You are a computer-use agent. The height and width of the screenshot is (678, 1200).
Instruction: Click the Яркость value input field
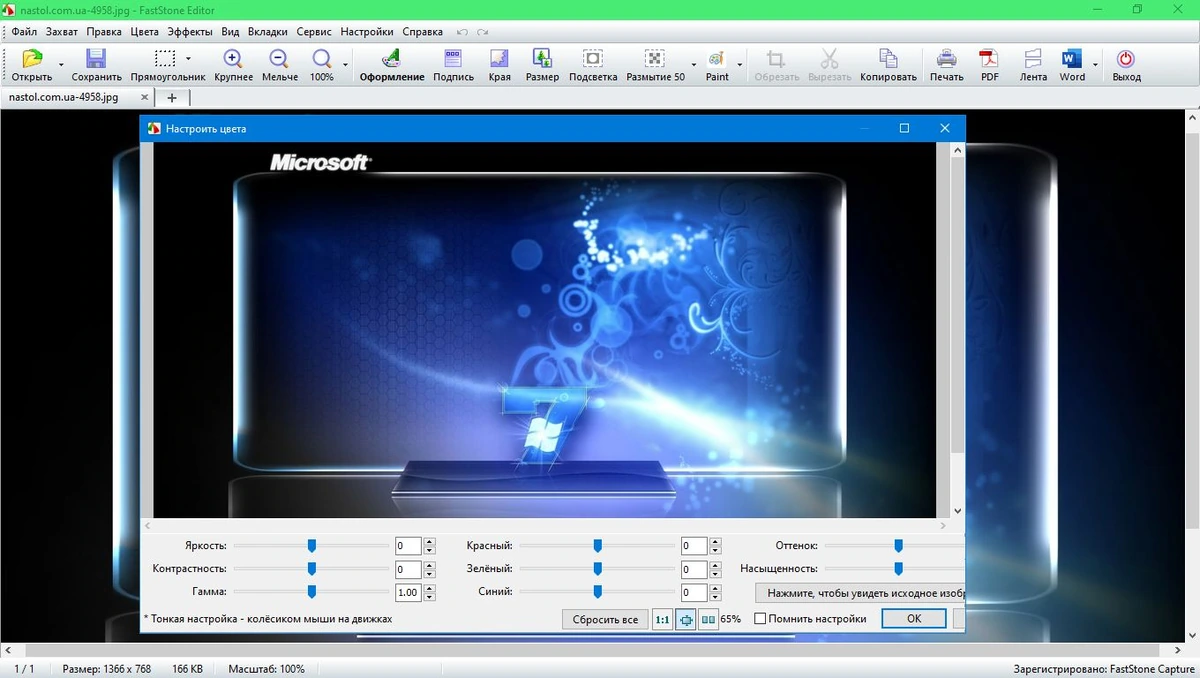click(408, 546)
